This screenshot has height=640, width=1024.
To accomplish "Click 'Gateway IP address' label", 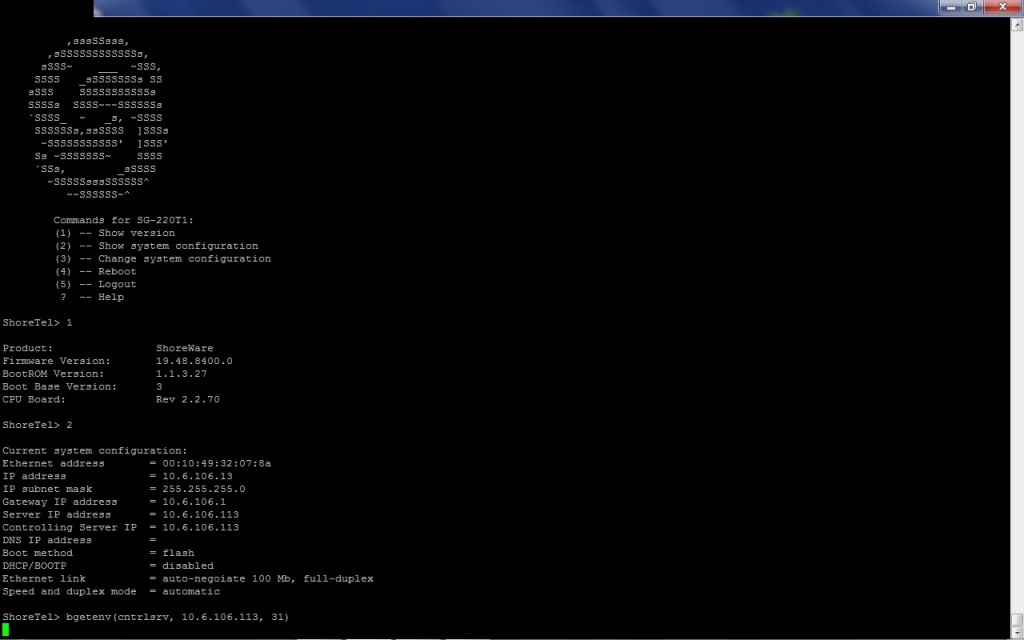I will pos(59,502).
